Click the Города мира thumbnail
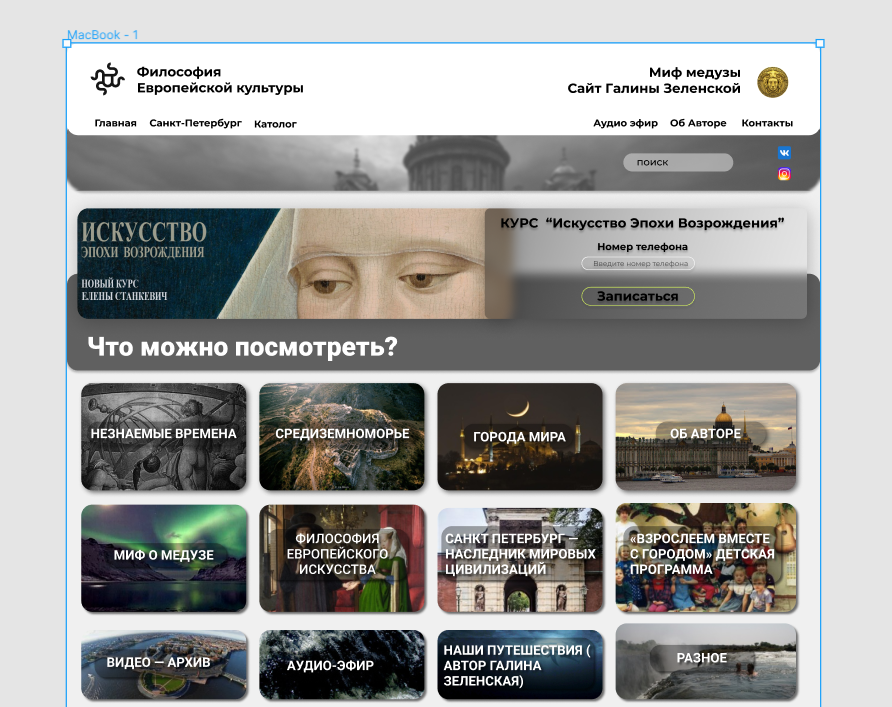 (519, 437)
